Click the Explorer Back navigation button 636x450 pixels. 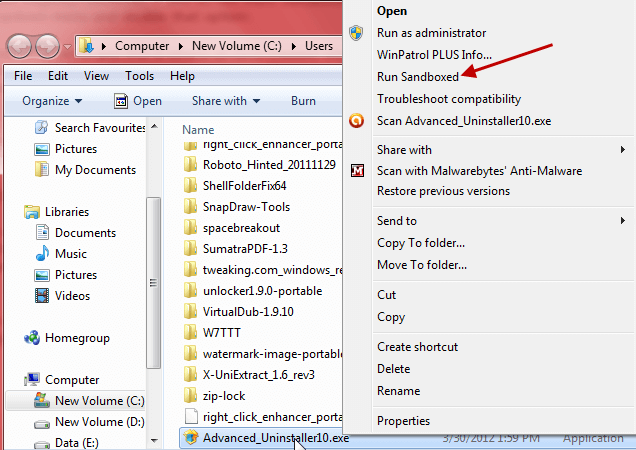(x=19, y=46)
